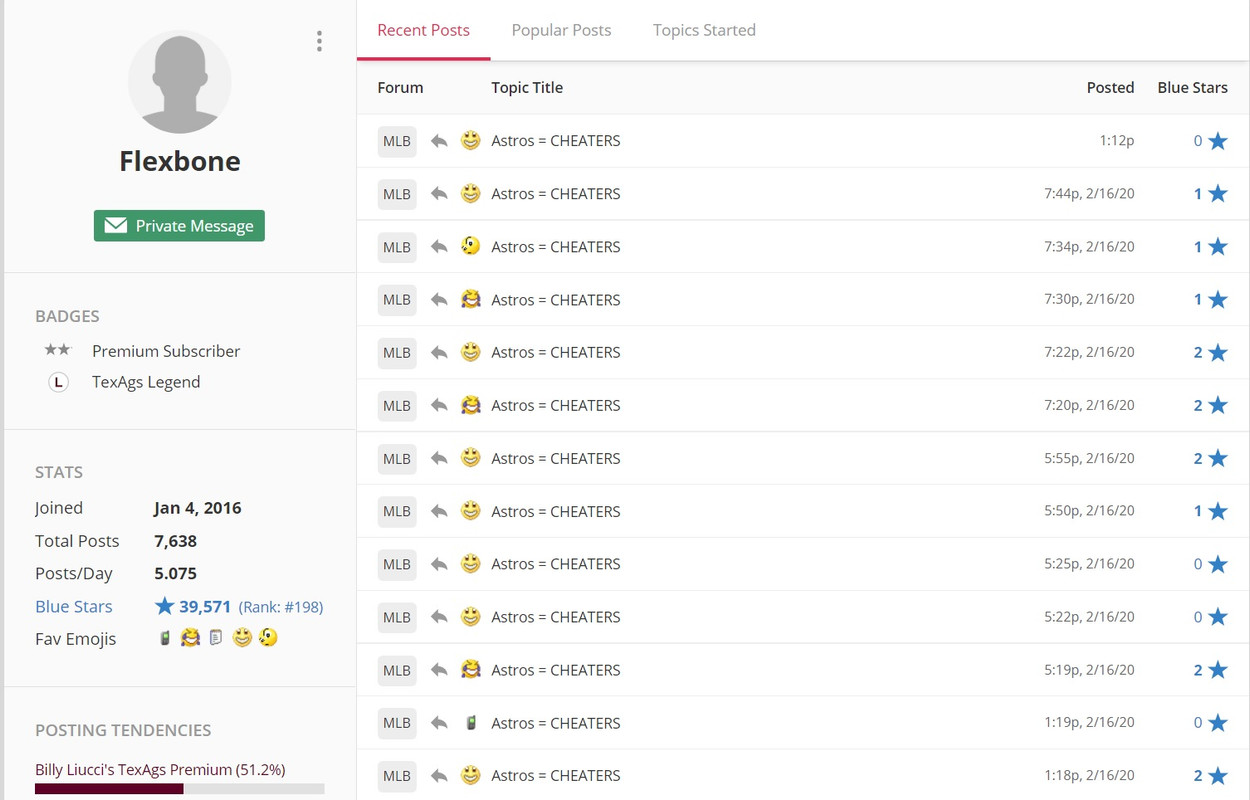Viewport: 1250px width, 800px height.
Task: Click the document emoji in Fav Emojis
Action: [x=216, y=638]
